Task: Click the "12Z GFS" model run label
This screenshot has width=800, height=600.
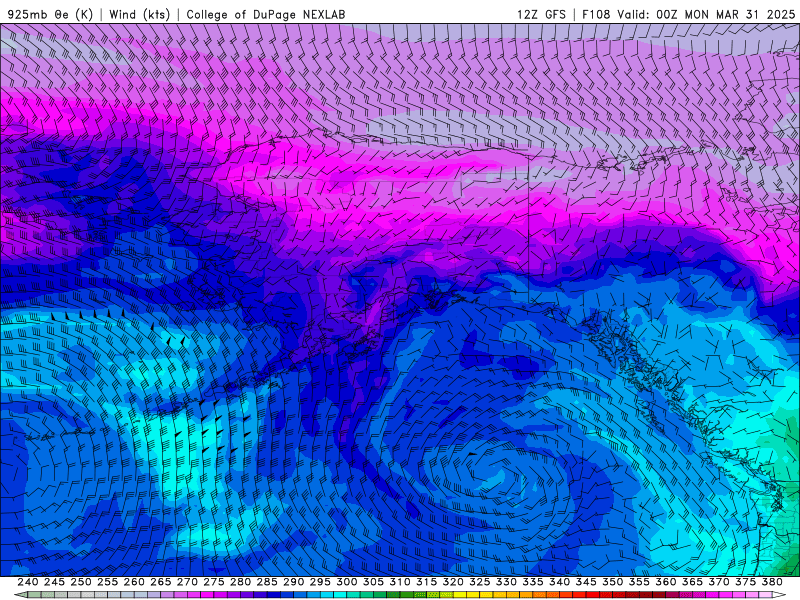Action: click(x=541, y=14)
